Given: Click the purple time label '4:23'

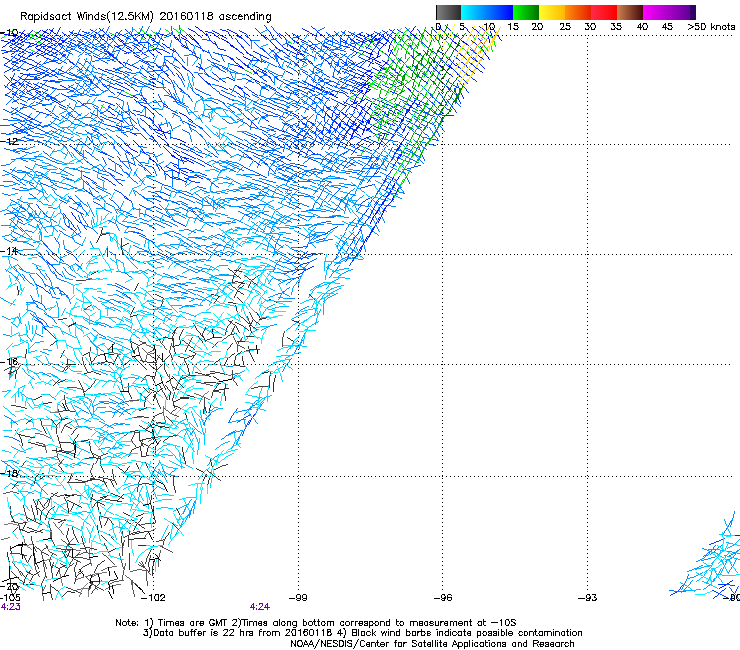Looking at the screenshot, I should point(10,607).
